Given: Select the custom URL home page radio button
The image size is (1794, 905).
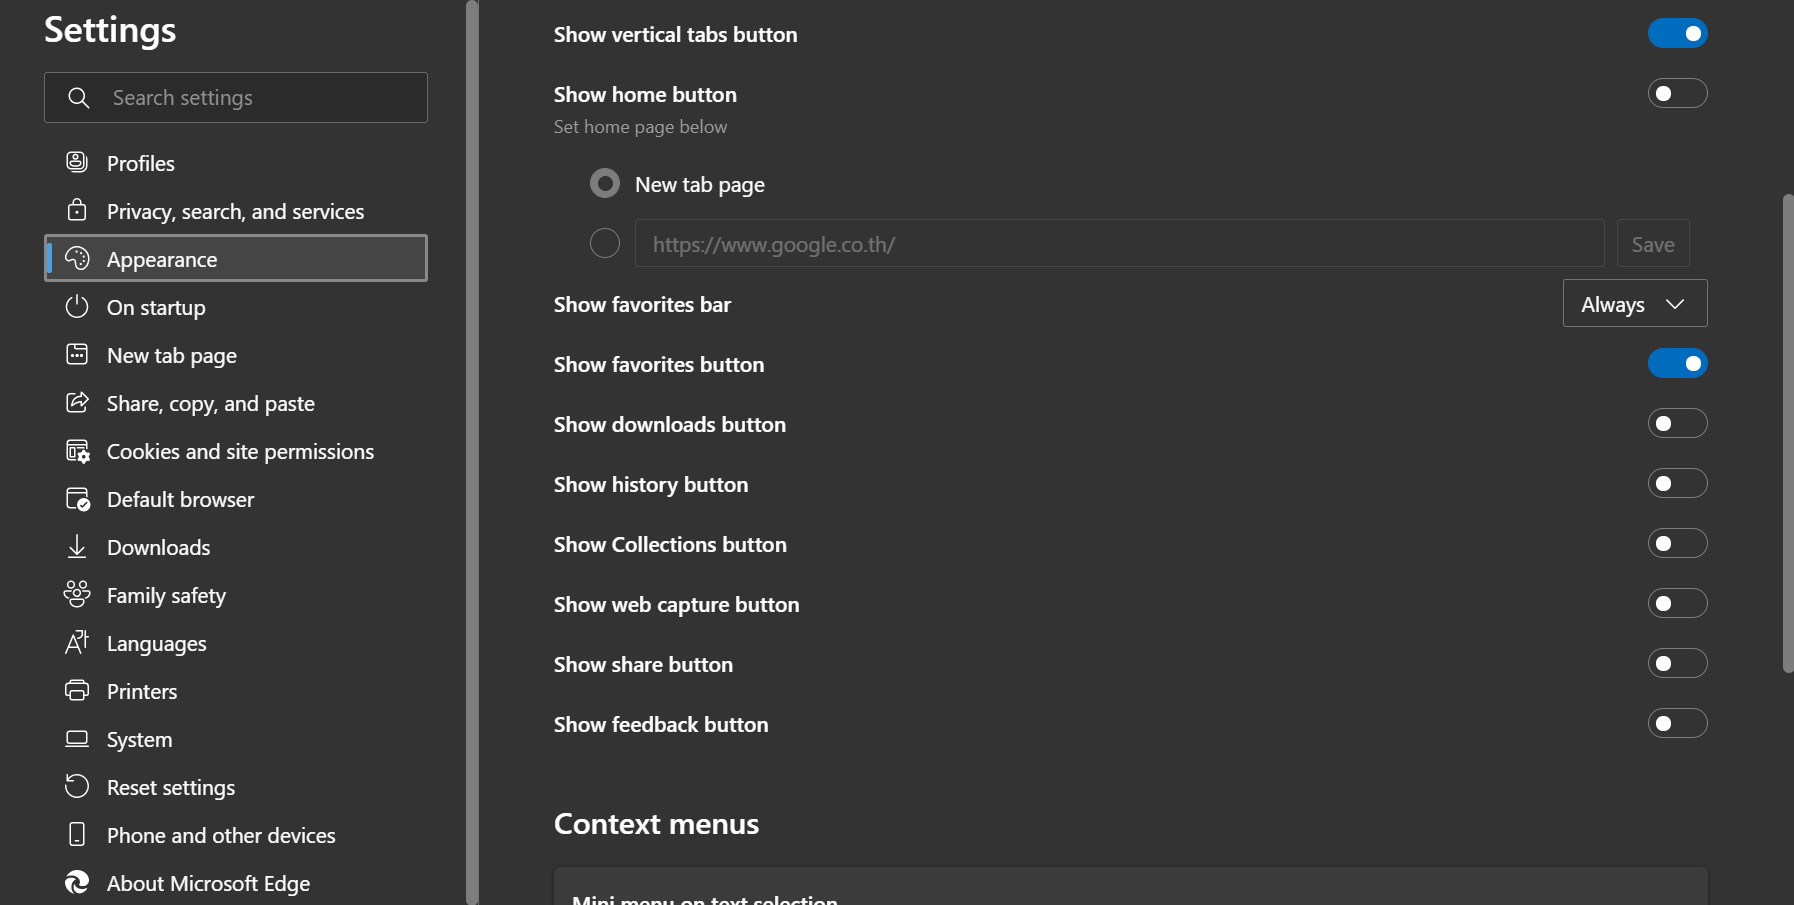Looking at the screenshot, I should 605,243.
